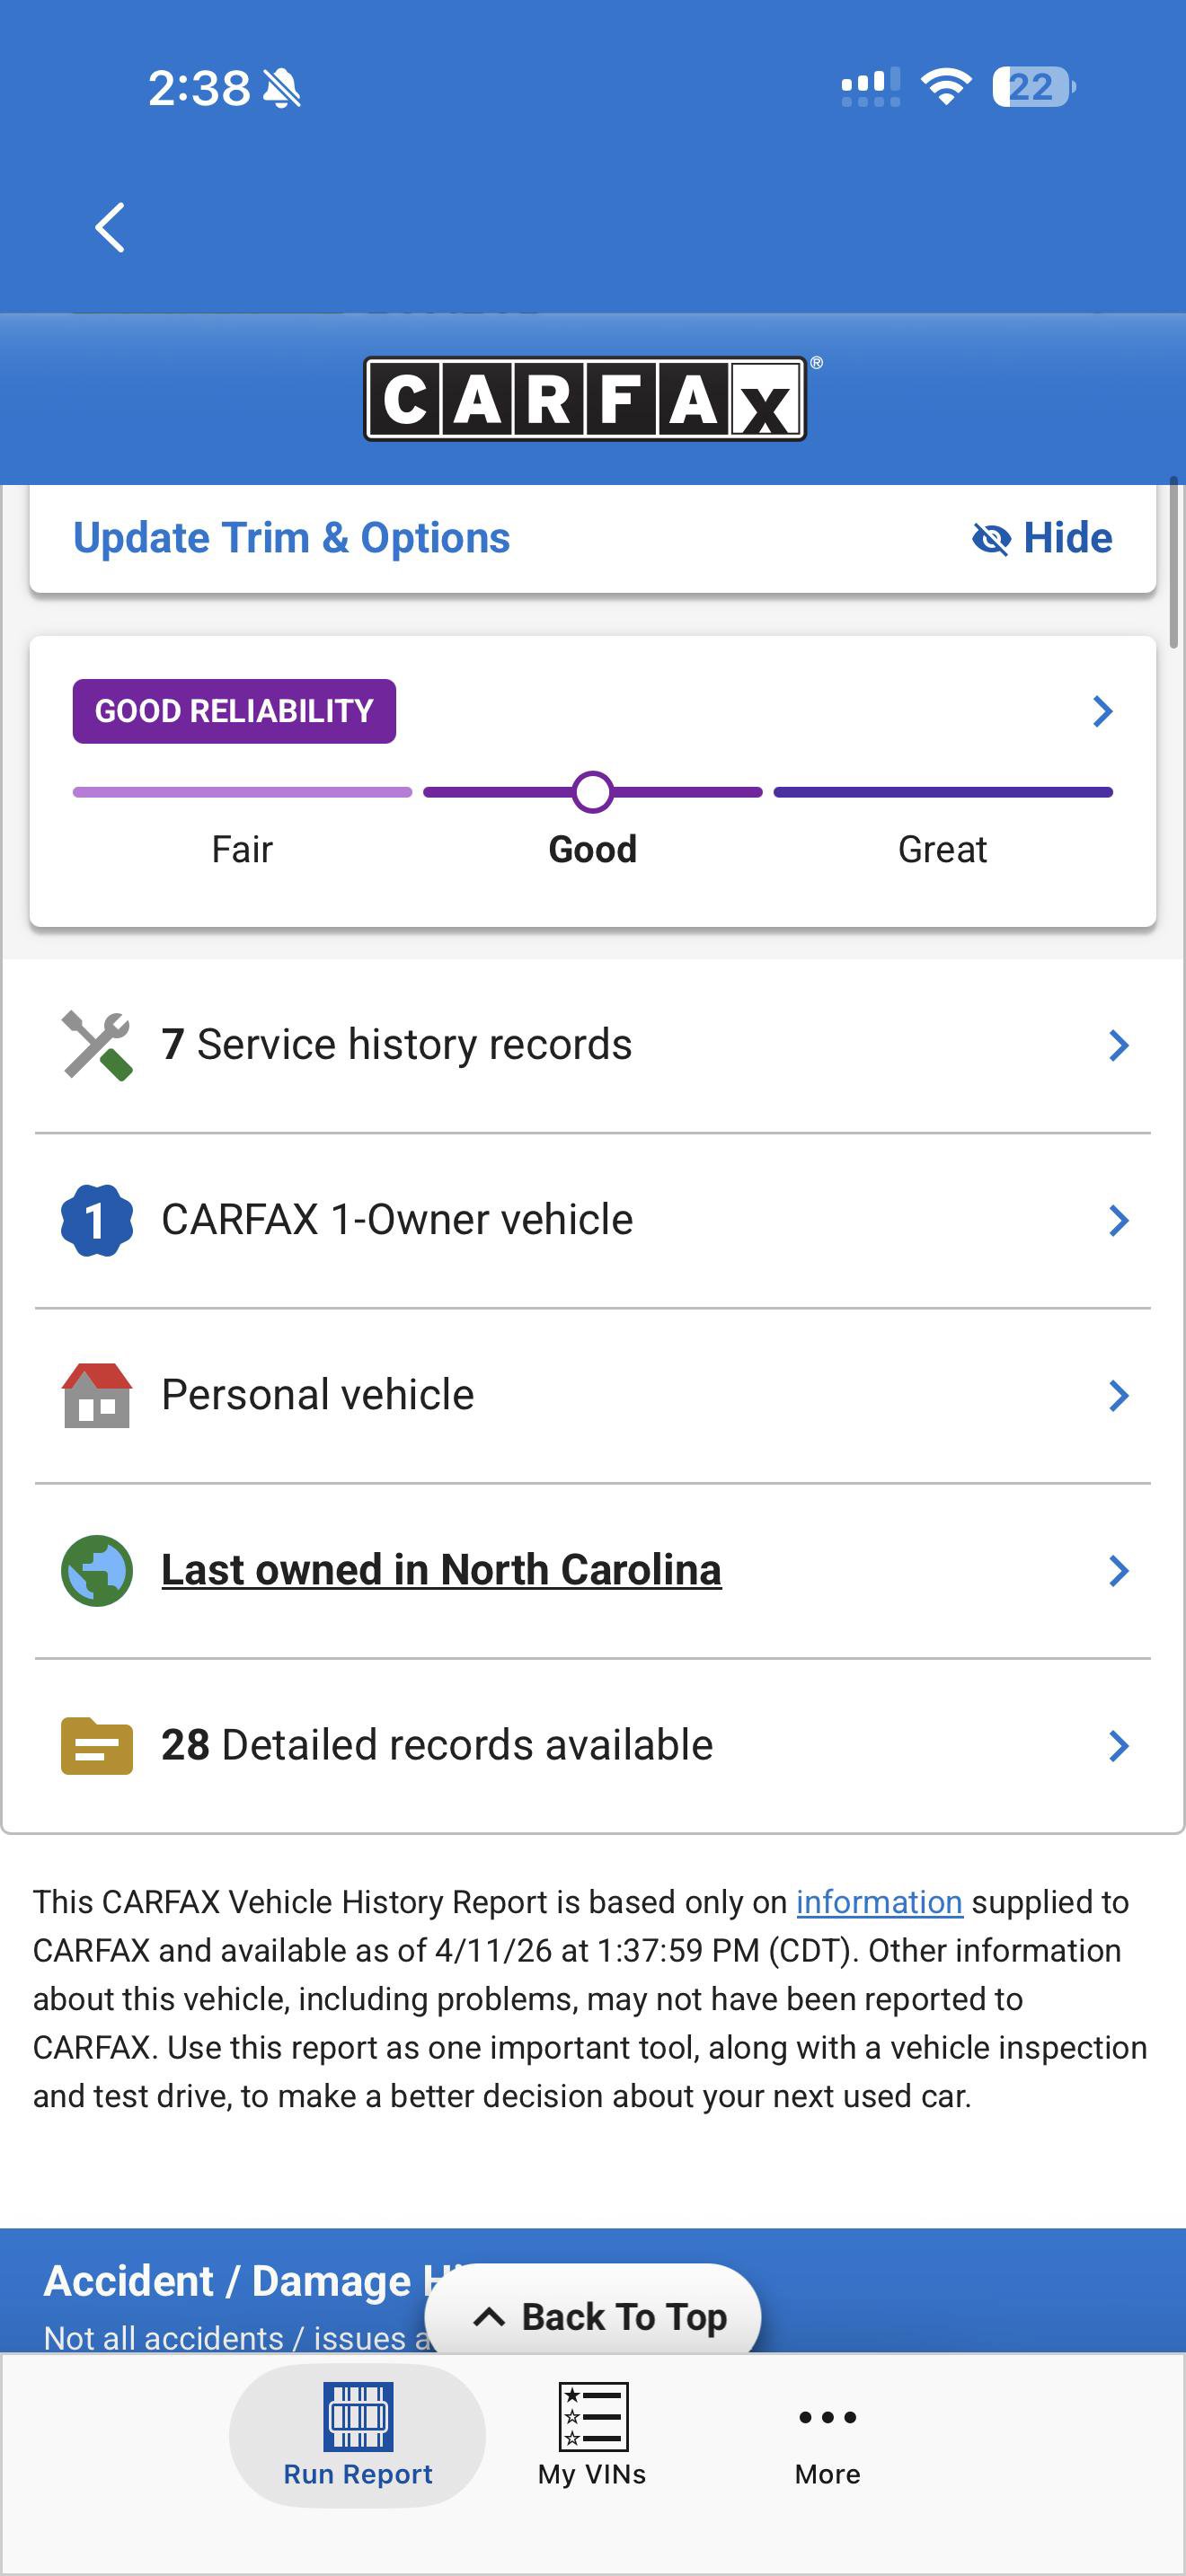Switch to the Run Report tab
The width and height of the screenshot is (1186, 2576).
tap(358, 2436)
